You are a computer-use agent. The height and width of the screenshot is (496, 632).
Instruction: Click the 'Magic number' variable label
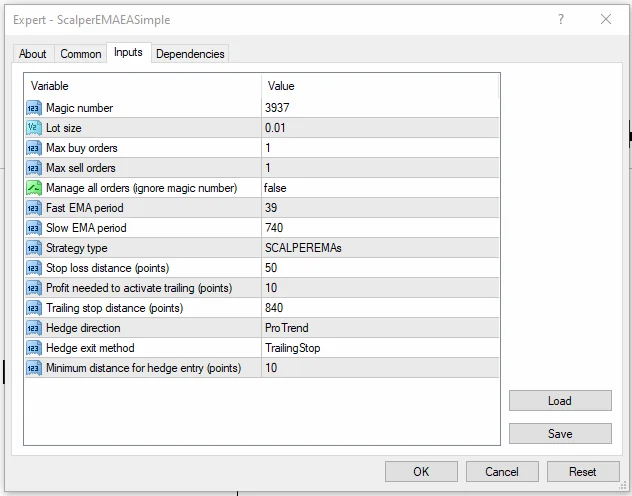[x=79, y=108]
